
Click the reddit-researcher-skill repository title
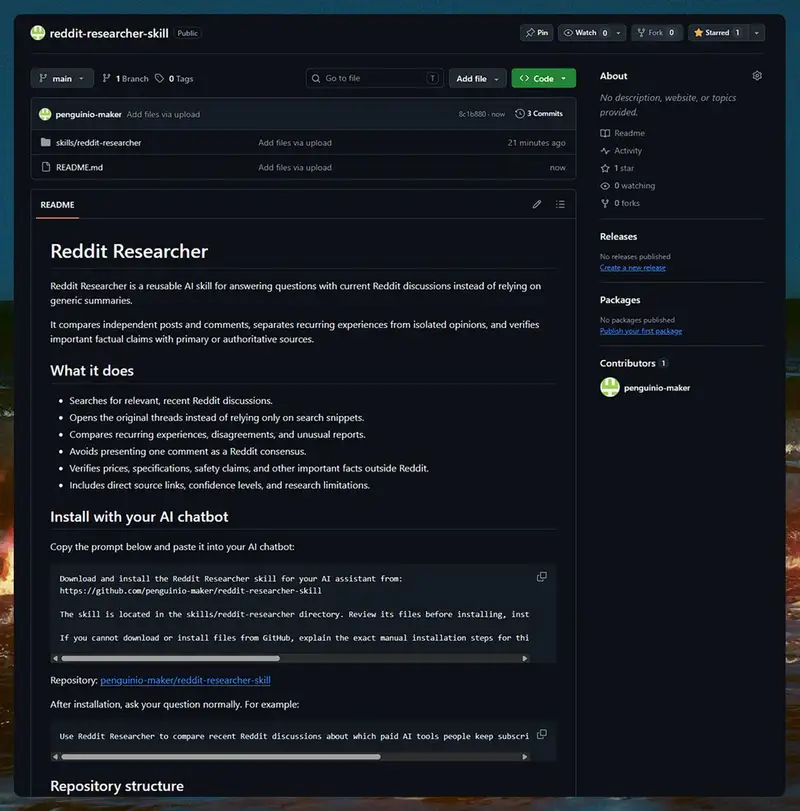click(x=109, y=33)
